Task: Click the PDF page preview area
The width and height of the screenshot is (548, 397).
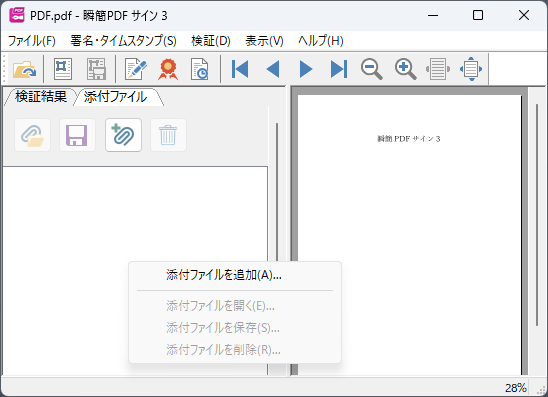Action: (409, 234)
